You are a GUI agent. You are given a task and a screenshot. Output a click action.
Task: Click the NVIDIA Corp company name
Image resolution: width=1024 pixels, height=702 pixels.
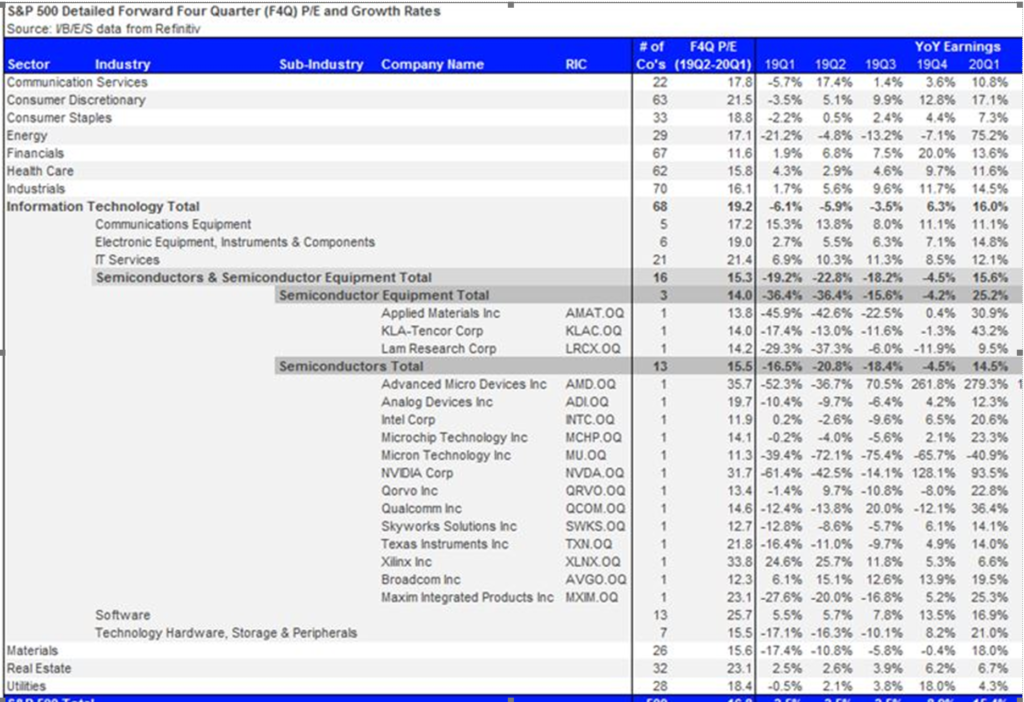417,473
